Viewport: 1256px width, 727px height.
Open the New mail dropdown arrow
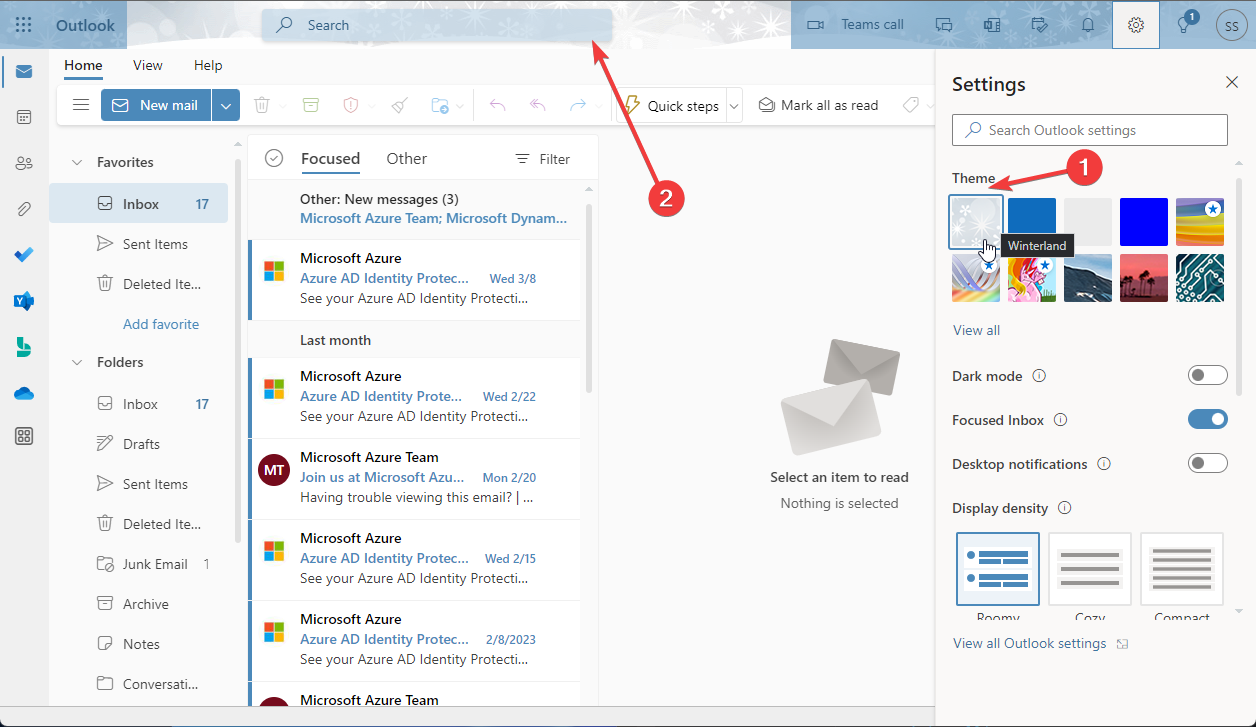pos(226,105)
